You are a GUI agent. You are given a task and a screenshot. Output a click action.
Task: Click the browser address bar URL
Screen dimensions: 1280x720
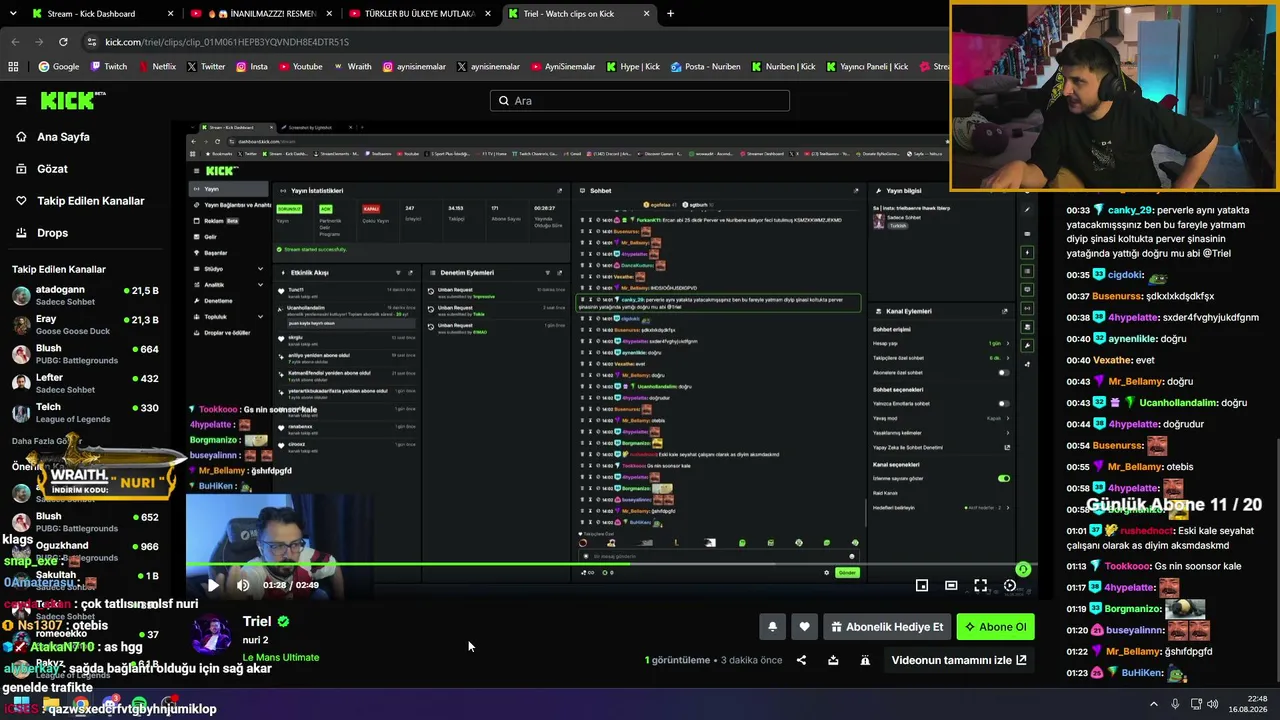tap(227, 42)
